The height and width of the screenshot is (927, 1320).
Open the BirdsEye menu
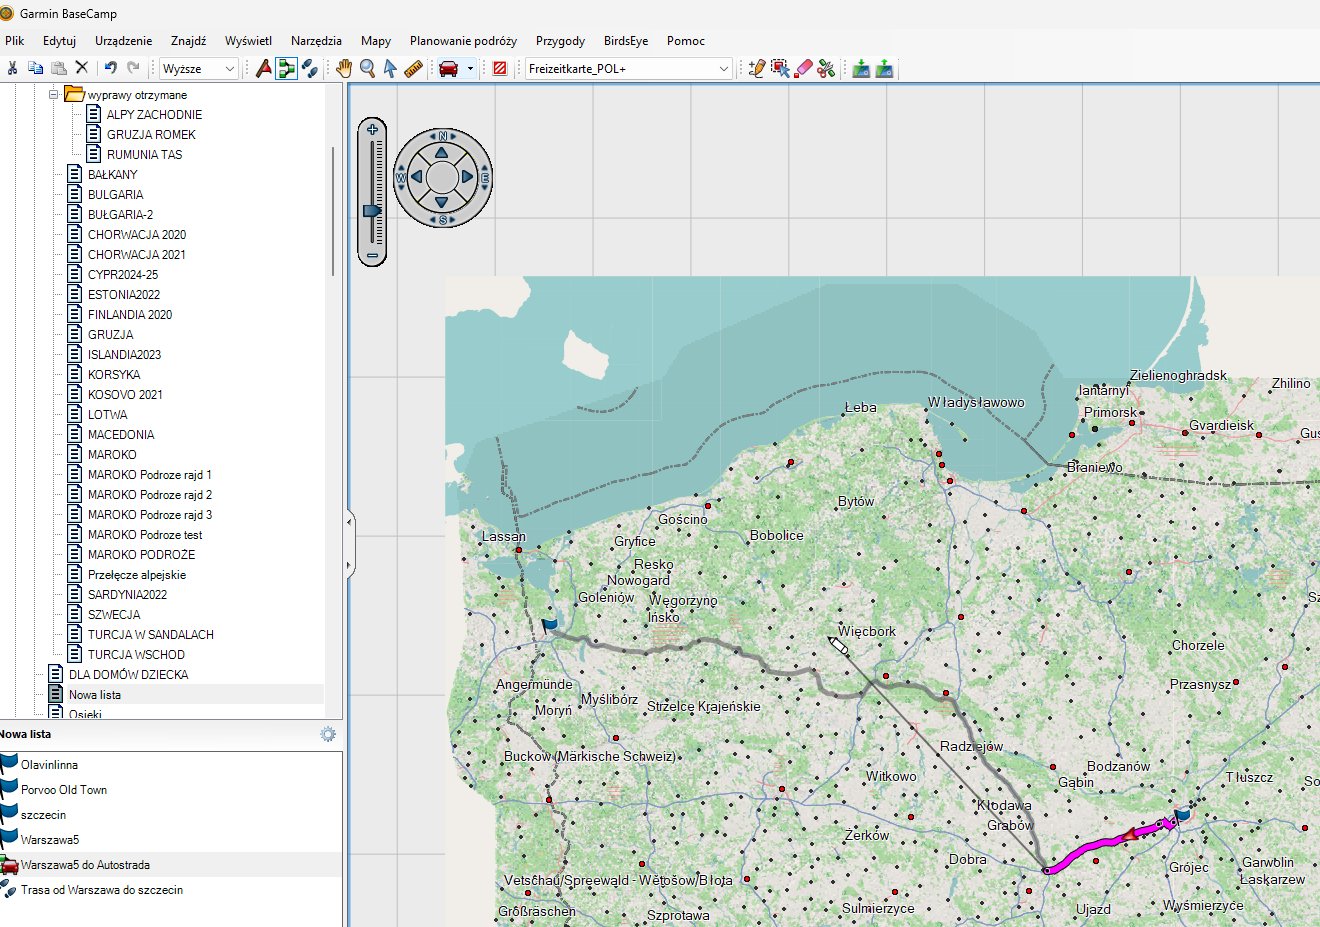[x=625, y=41]
